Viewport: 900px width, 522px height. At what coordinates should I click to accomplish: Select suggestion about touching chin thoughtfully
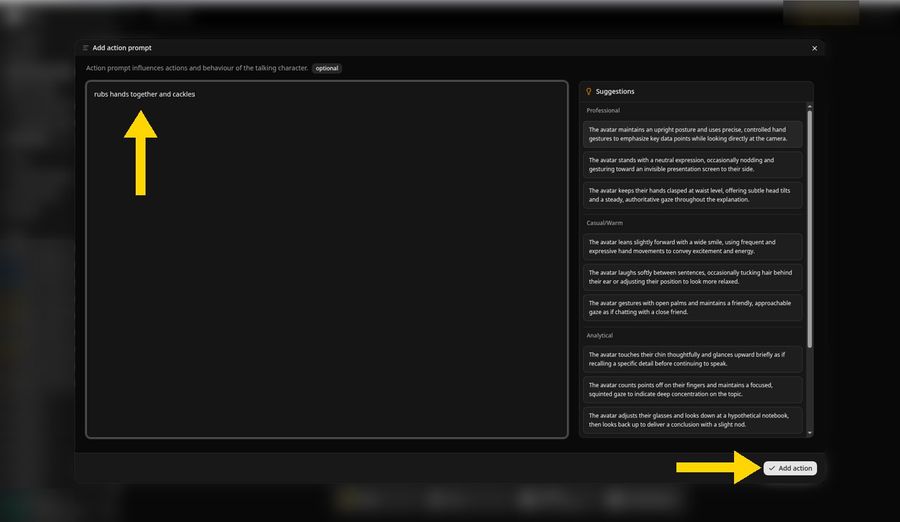point(692,359)
